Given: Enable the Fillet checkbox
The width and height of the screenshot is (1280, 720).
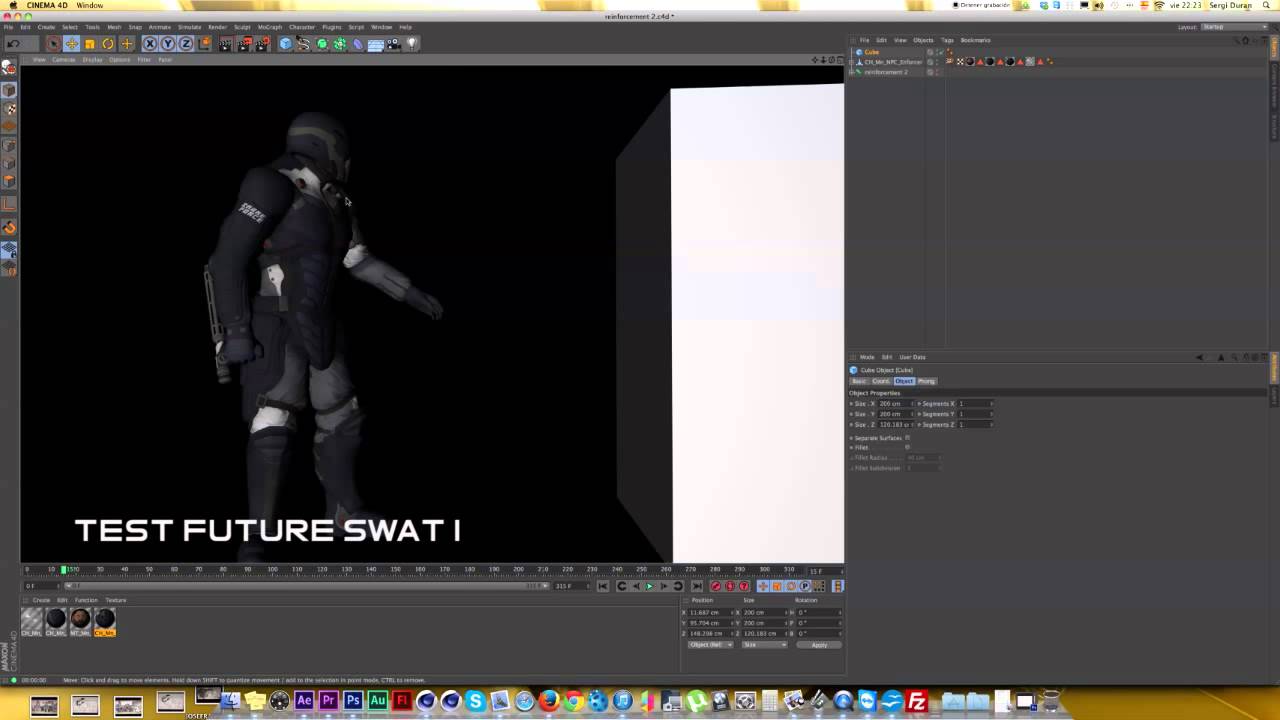Looking at the screenshot, I should coord(907,448).
